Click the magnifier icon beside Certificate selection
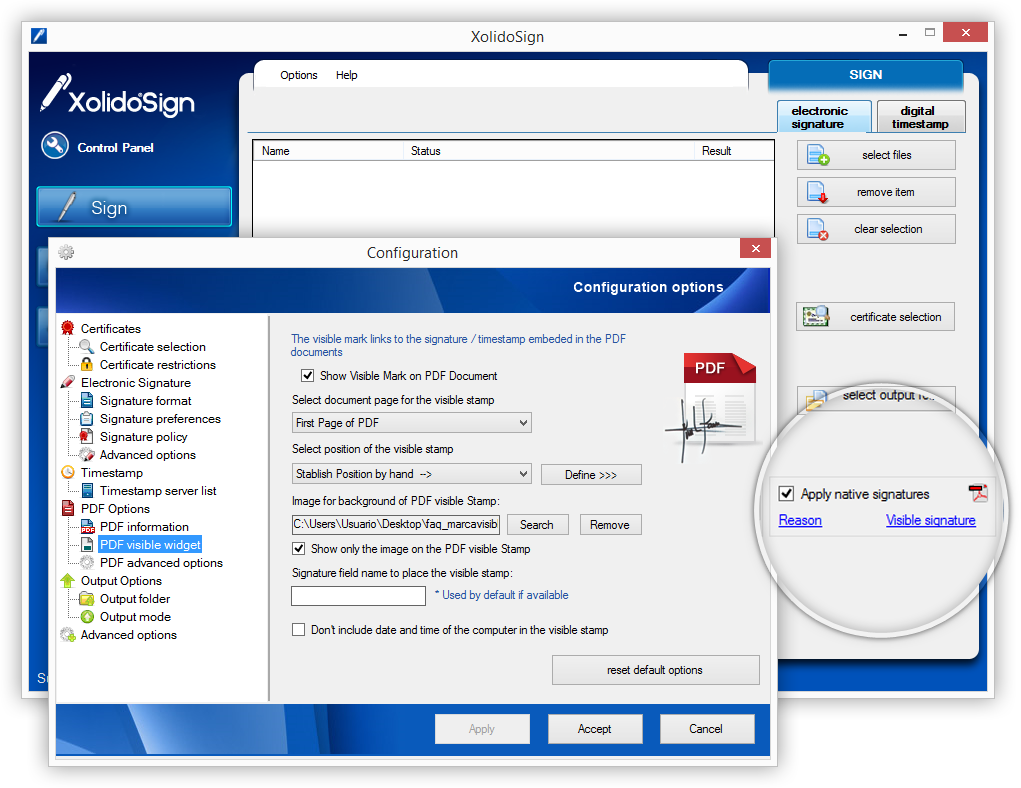Screen dimensions: 1021x788 coord(87,346)
